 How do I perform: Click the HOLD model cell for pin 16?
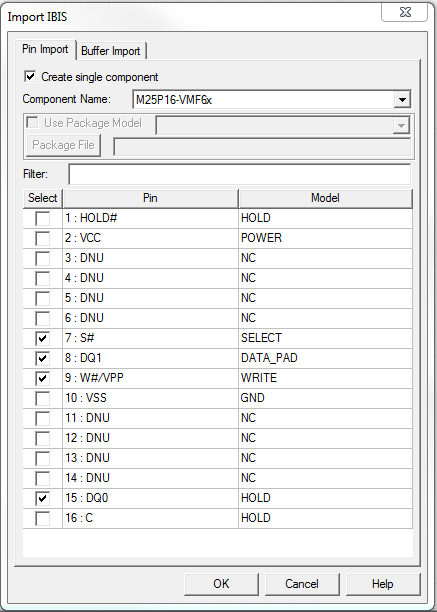point(325,518)
